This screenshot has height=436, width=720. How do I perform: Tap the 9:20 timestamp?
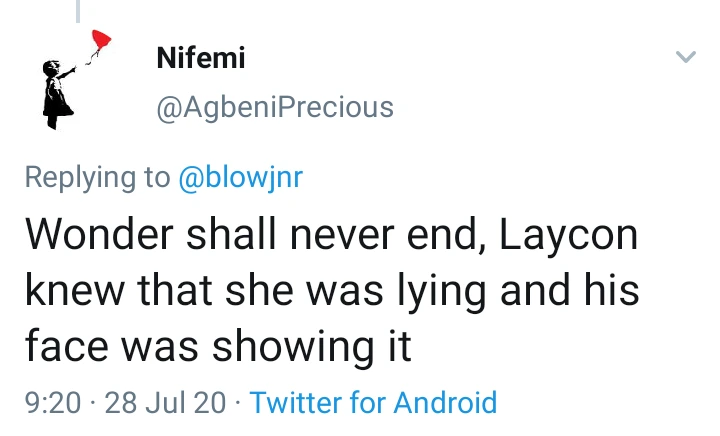[51, 403]
